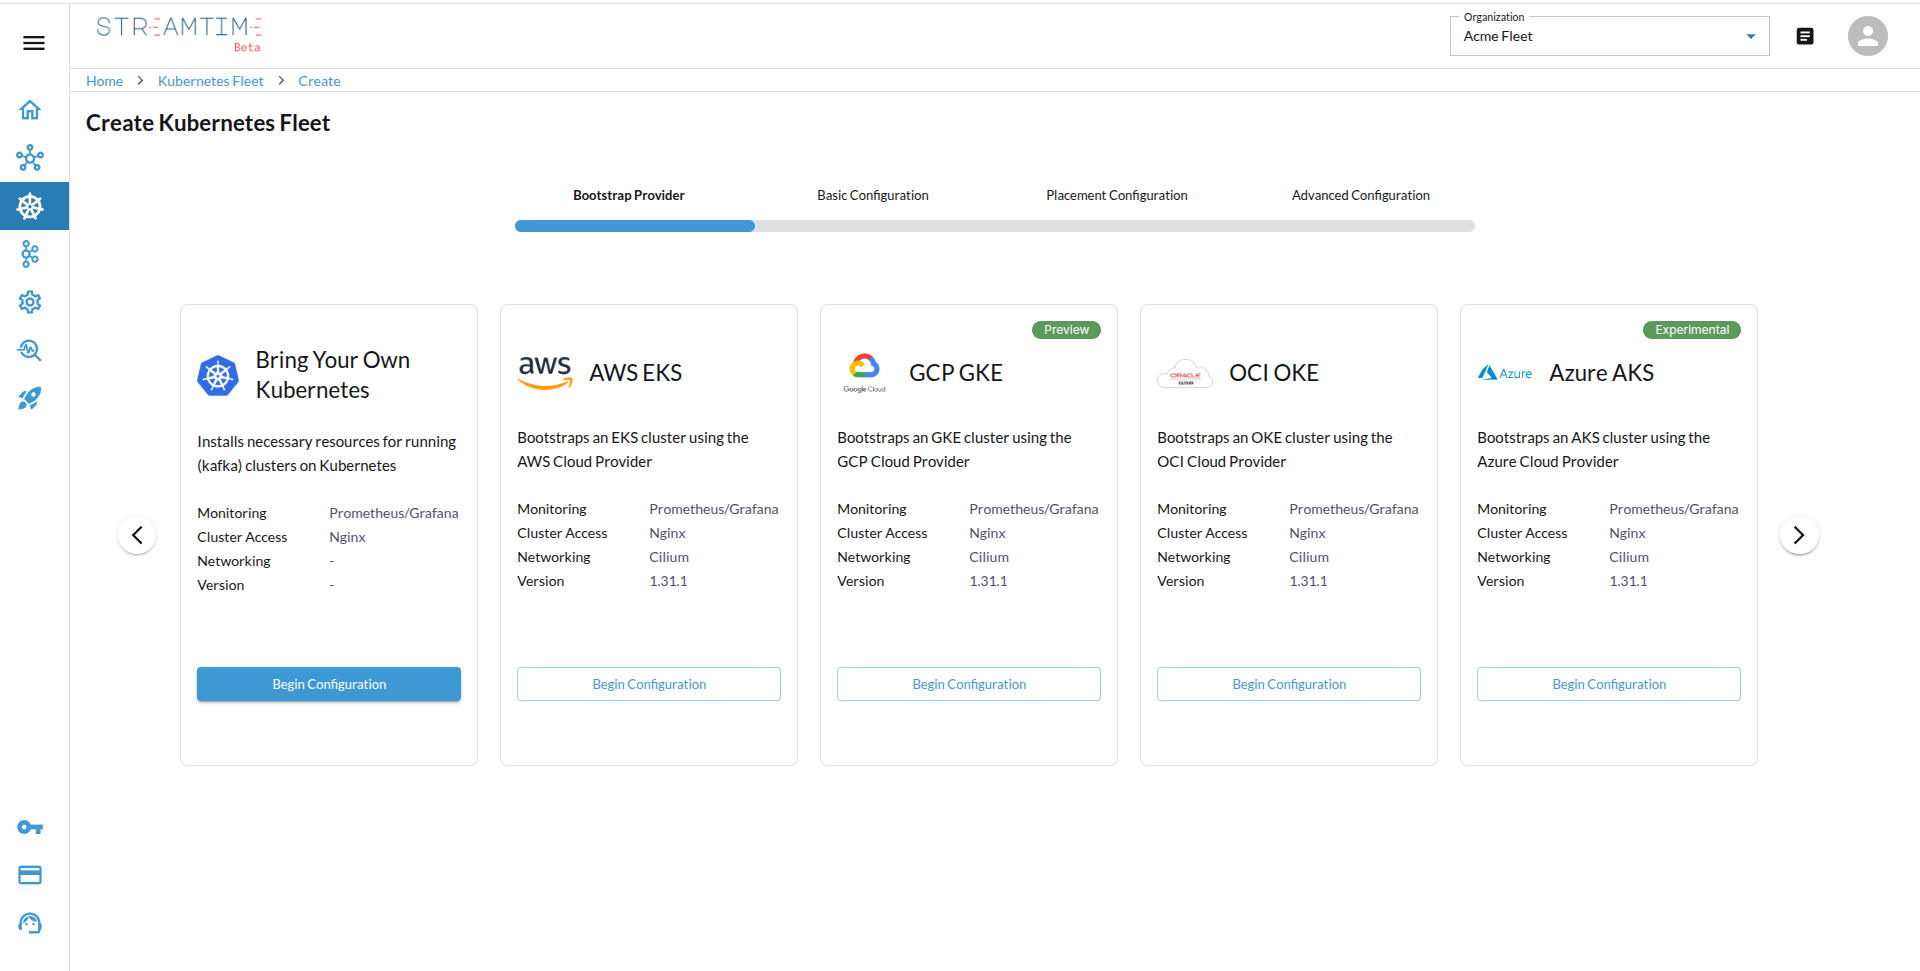This screenshot has width=1920, height=971.
Task: Open the connectors branch icon in sidebar
Action: (30, 254)
